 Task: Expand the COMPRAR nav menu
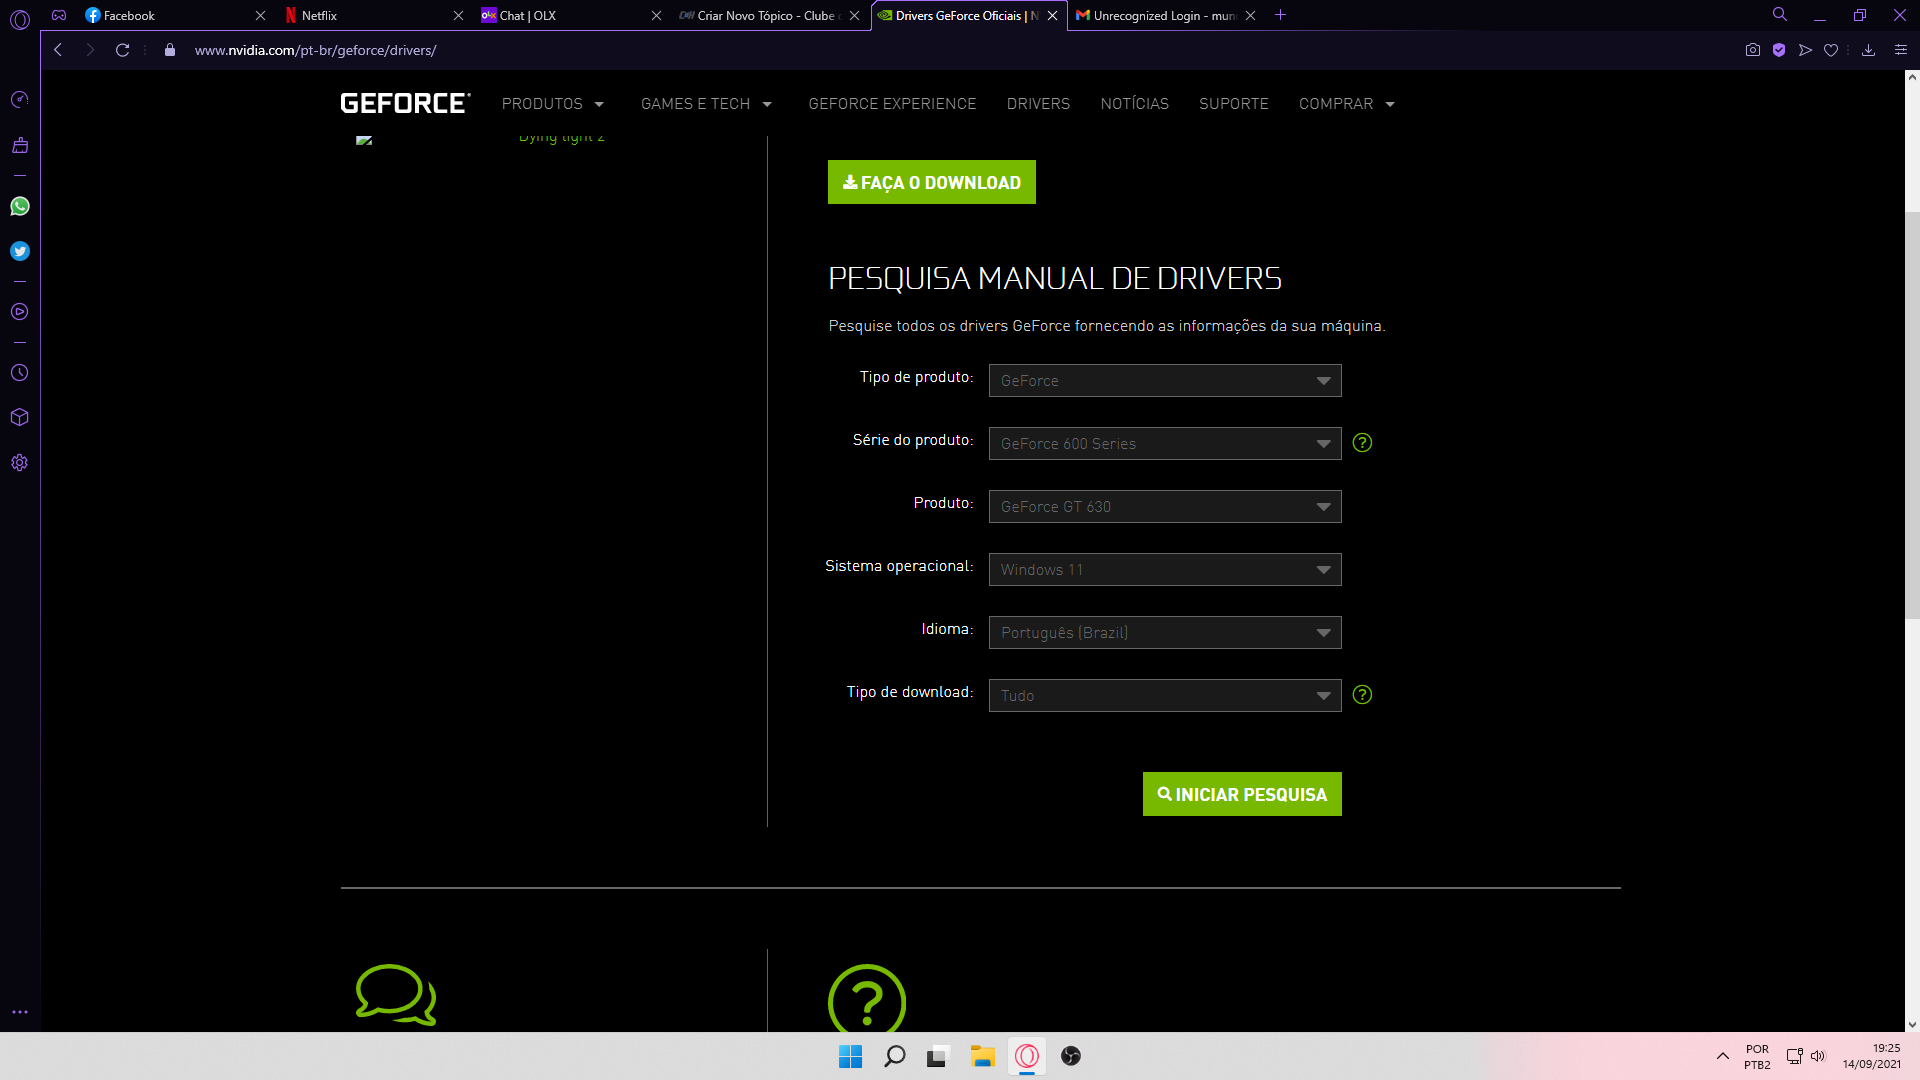coord(1346,104)
